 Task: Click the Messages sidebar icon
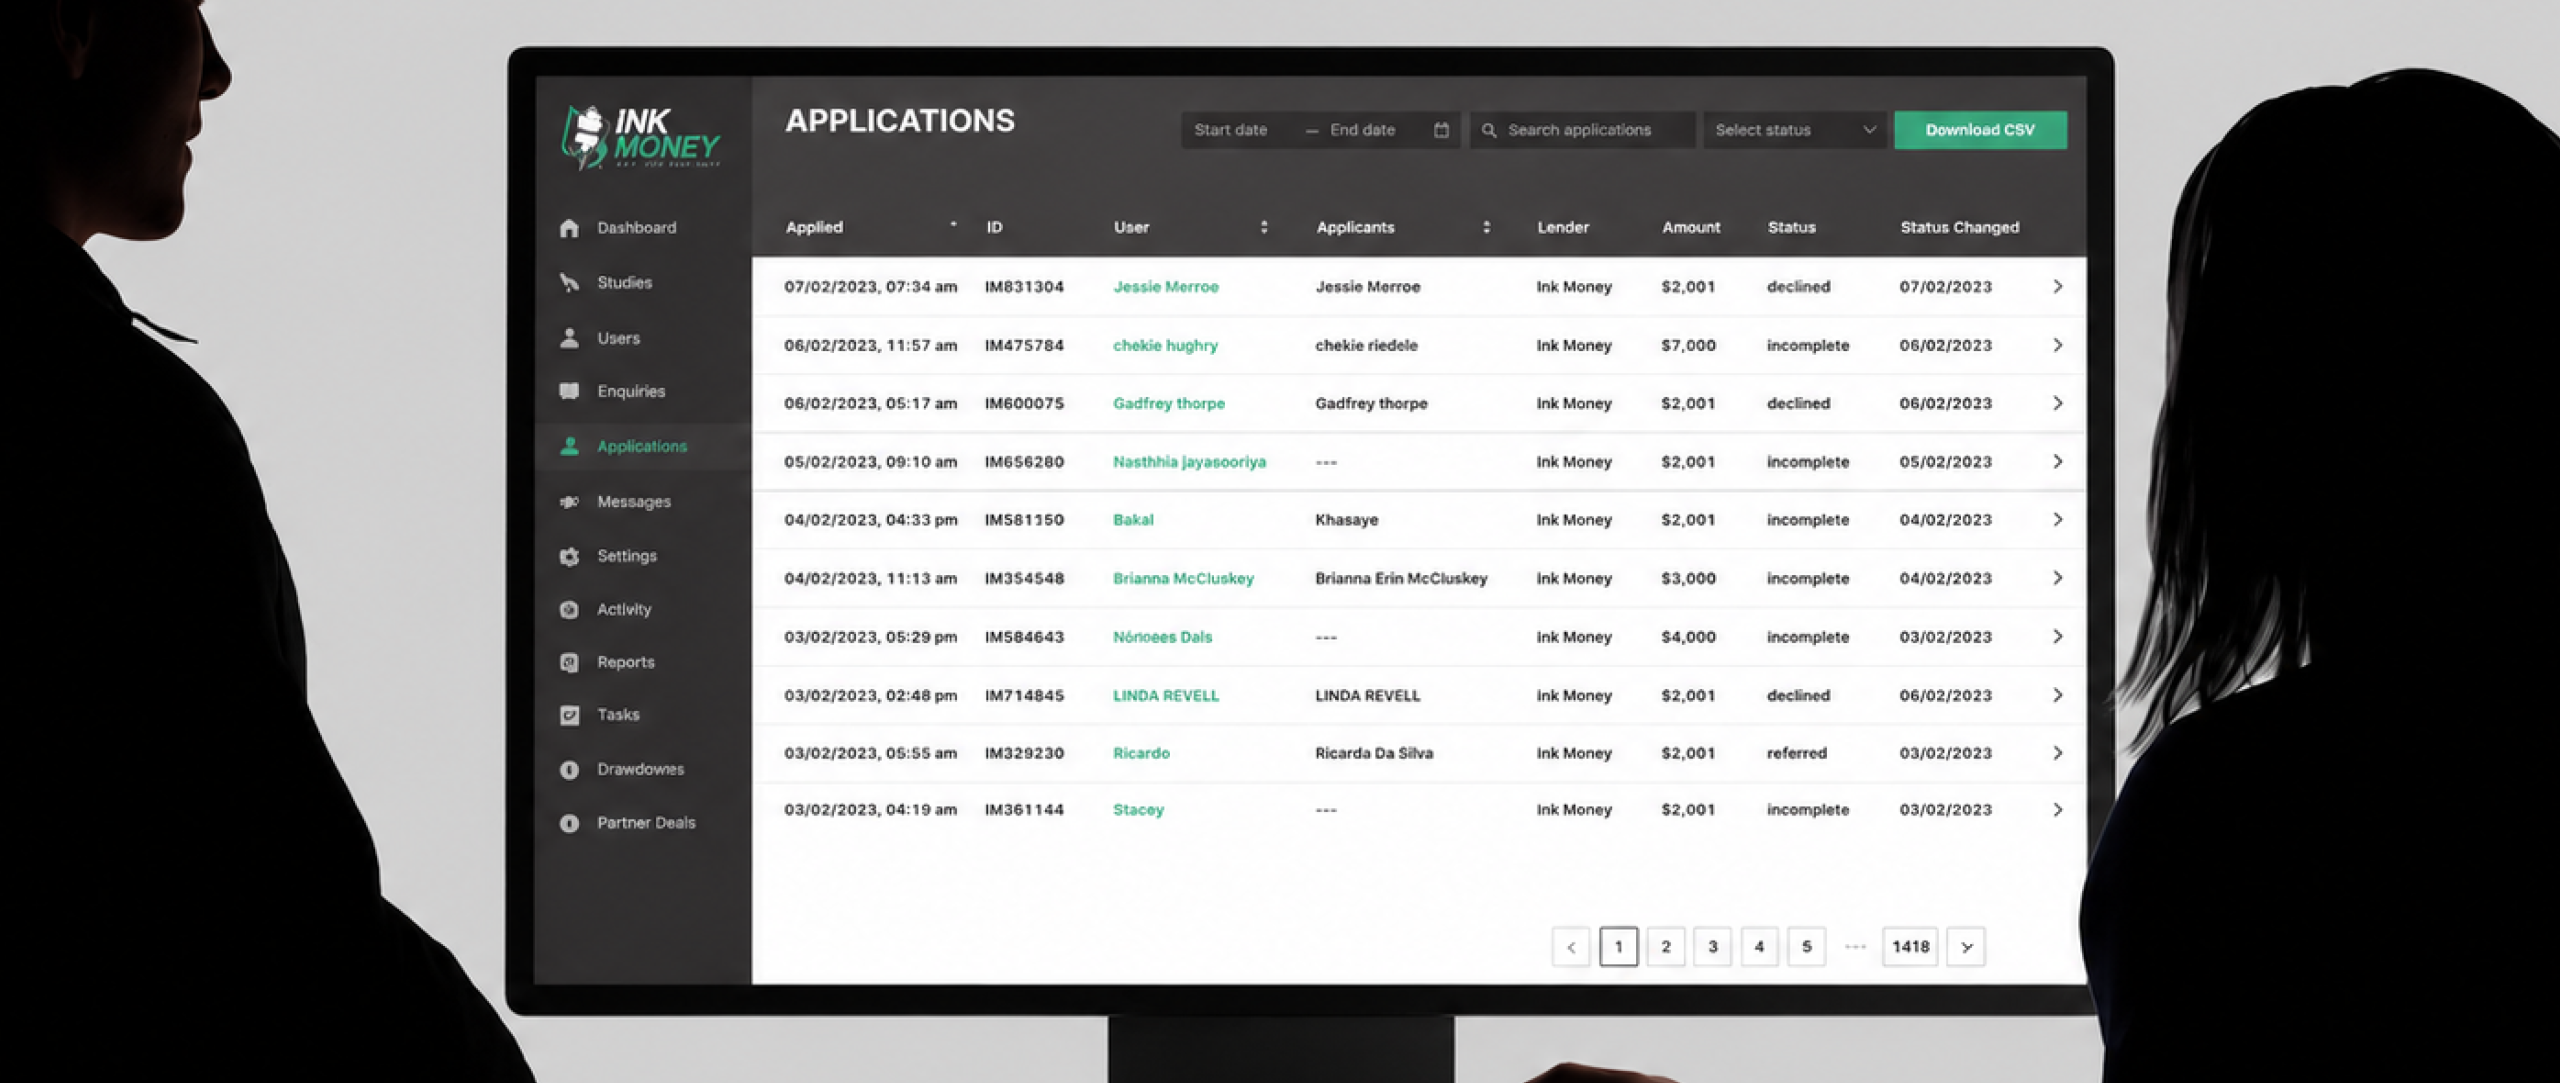tap(569, 502)
